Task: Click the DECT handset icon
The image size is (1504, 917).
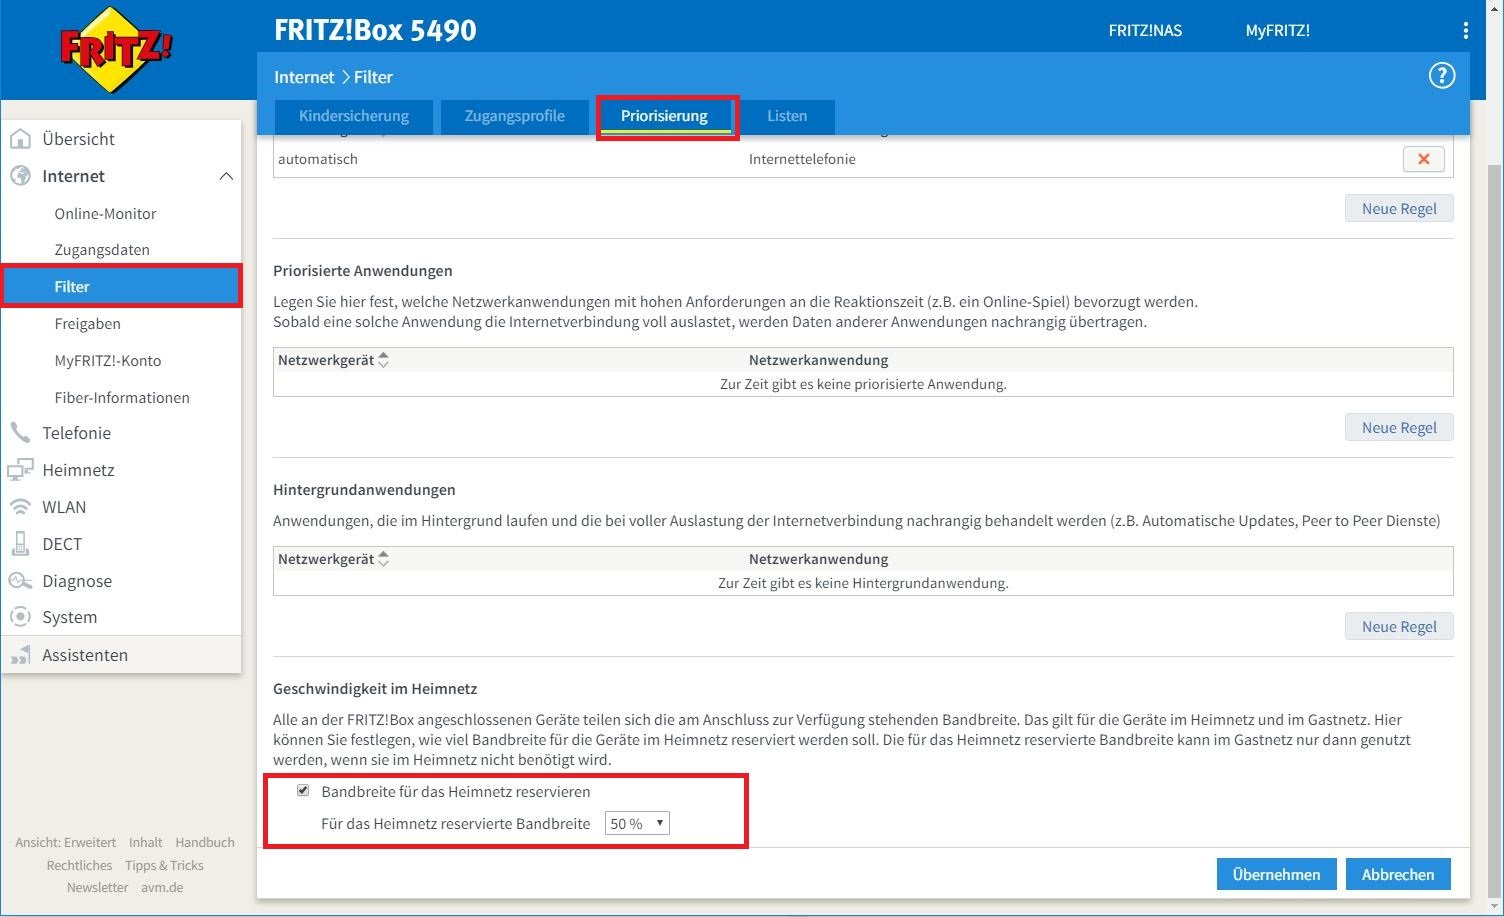Action: (x=20, y=544)
